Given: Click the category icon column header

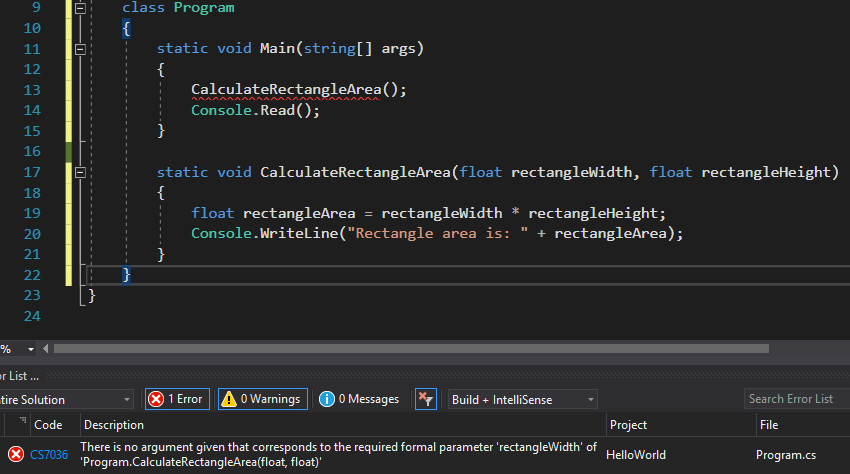Looking at the screenshot, I should [14, 425].
